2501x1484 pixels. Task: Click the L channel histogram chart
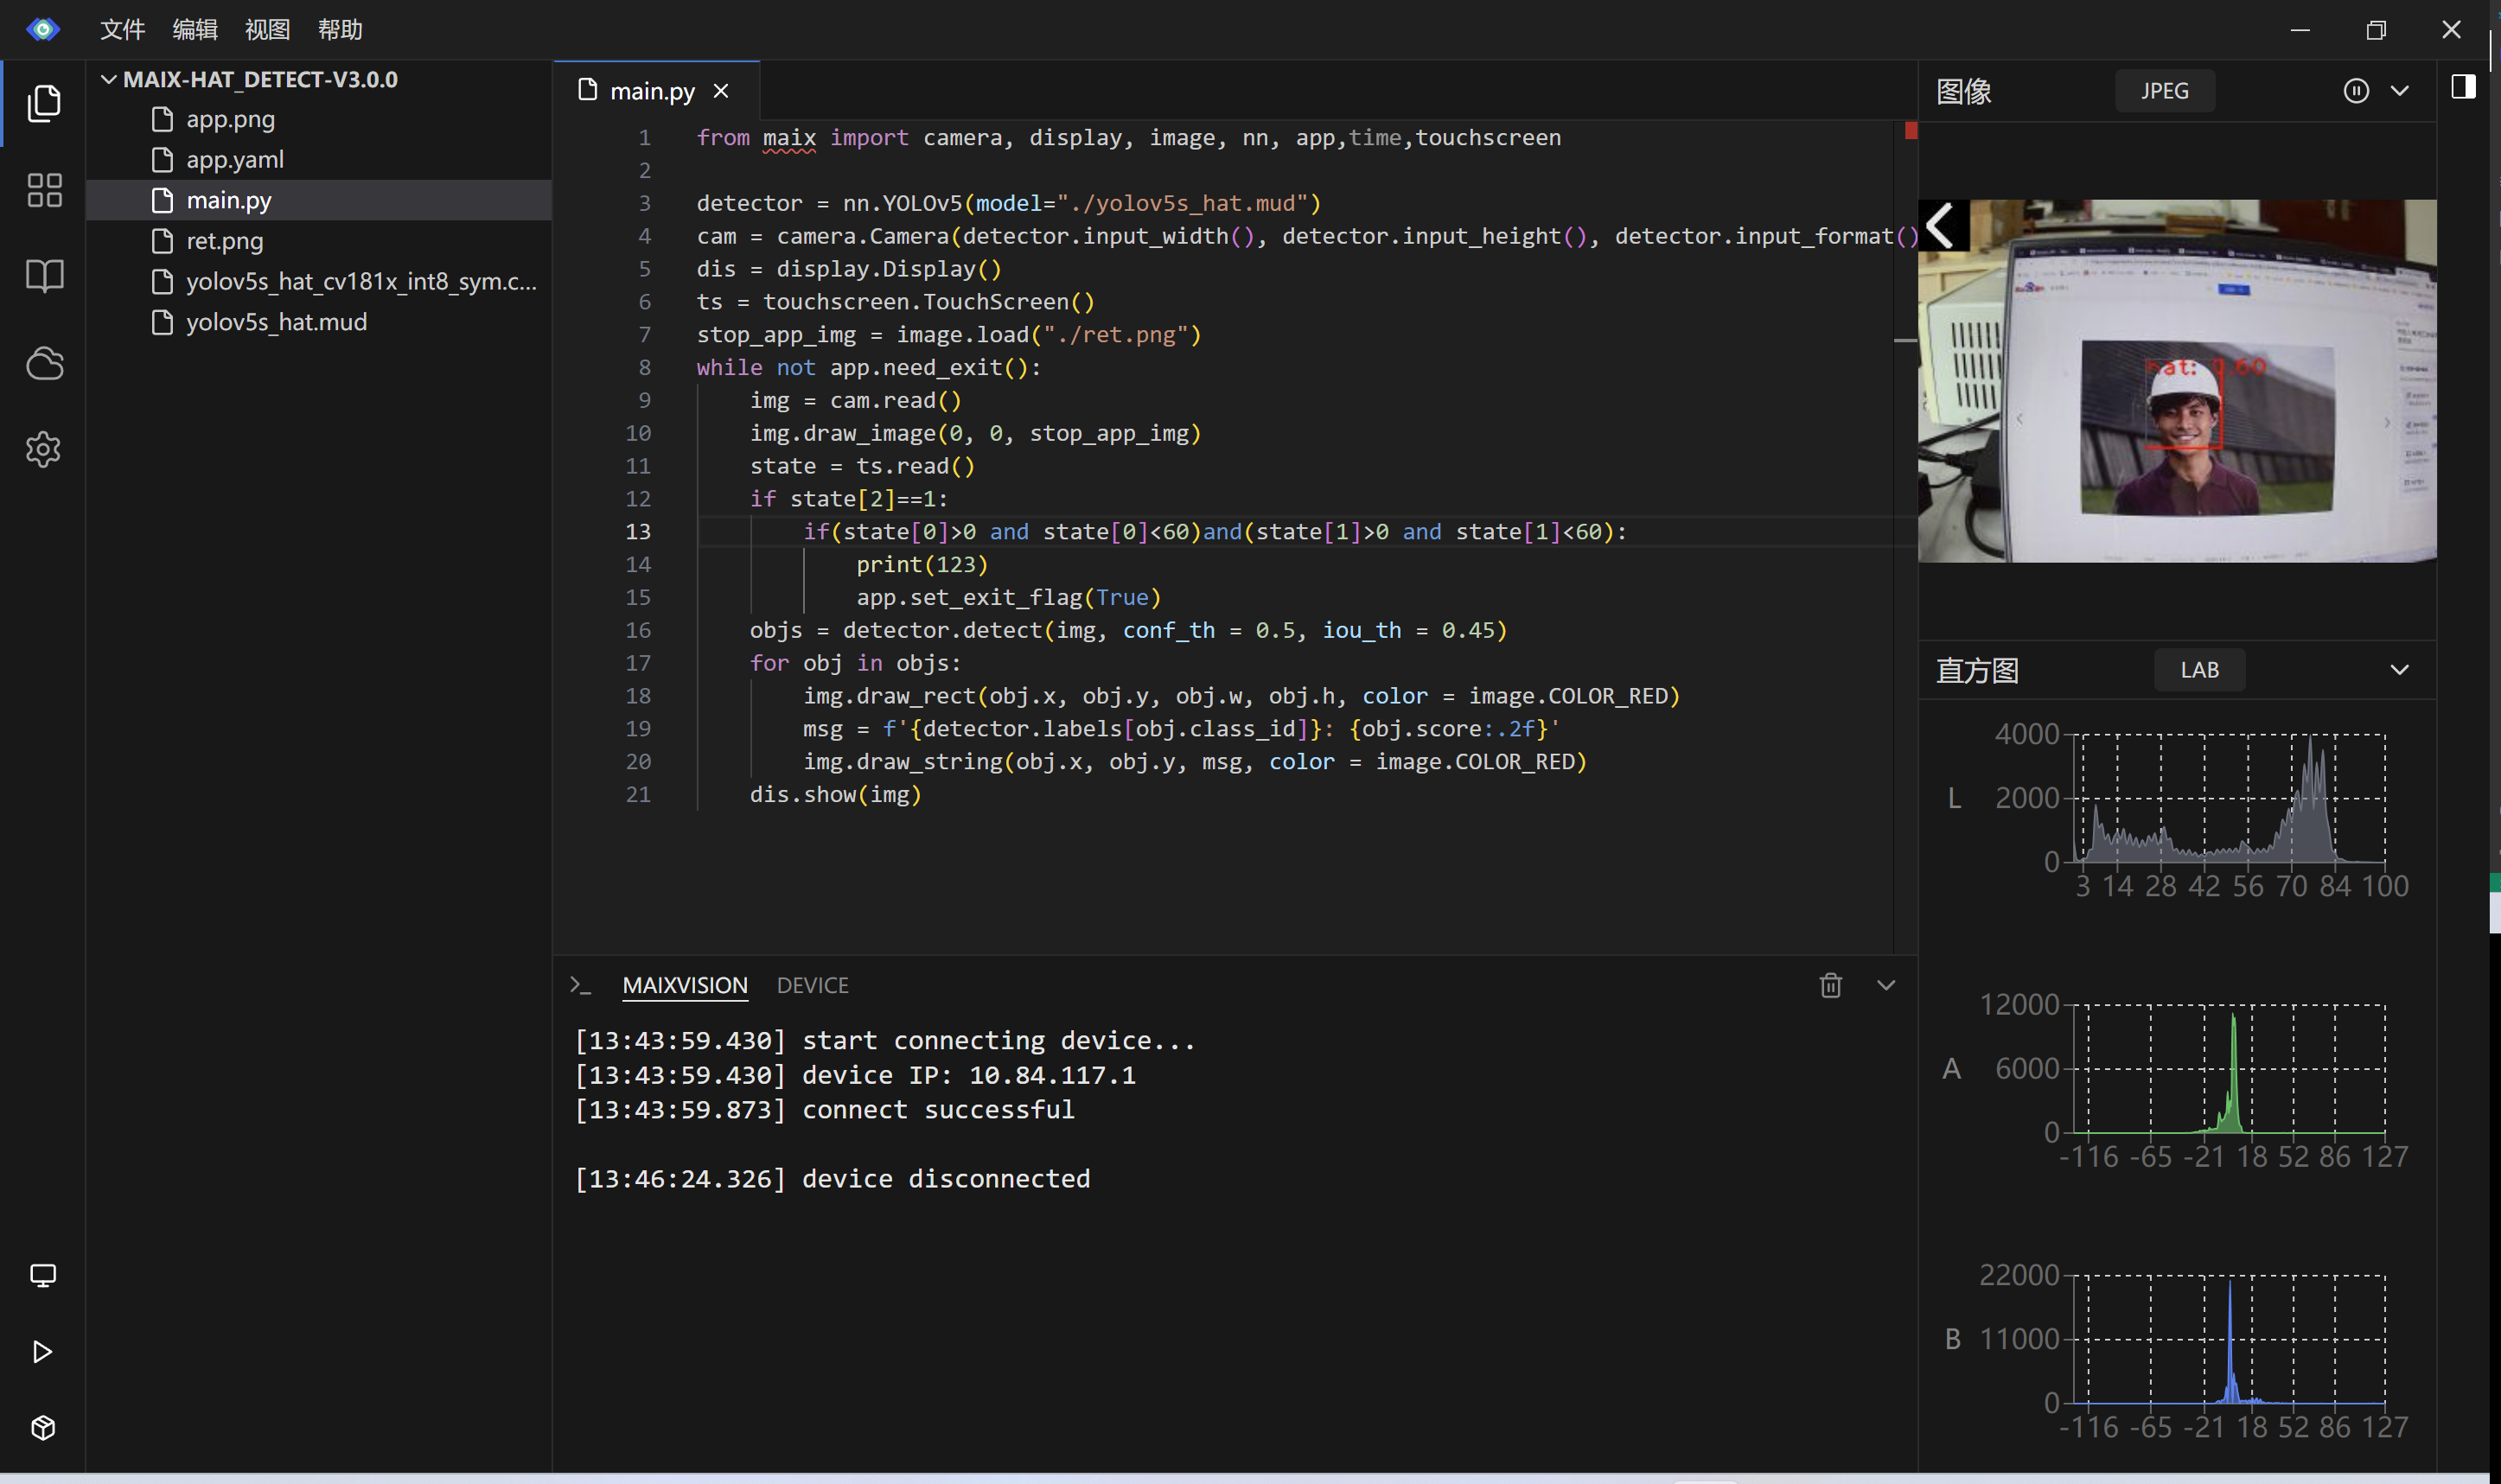pos(2229,798)
